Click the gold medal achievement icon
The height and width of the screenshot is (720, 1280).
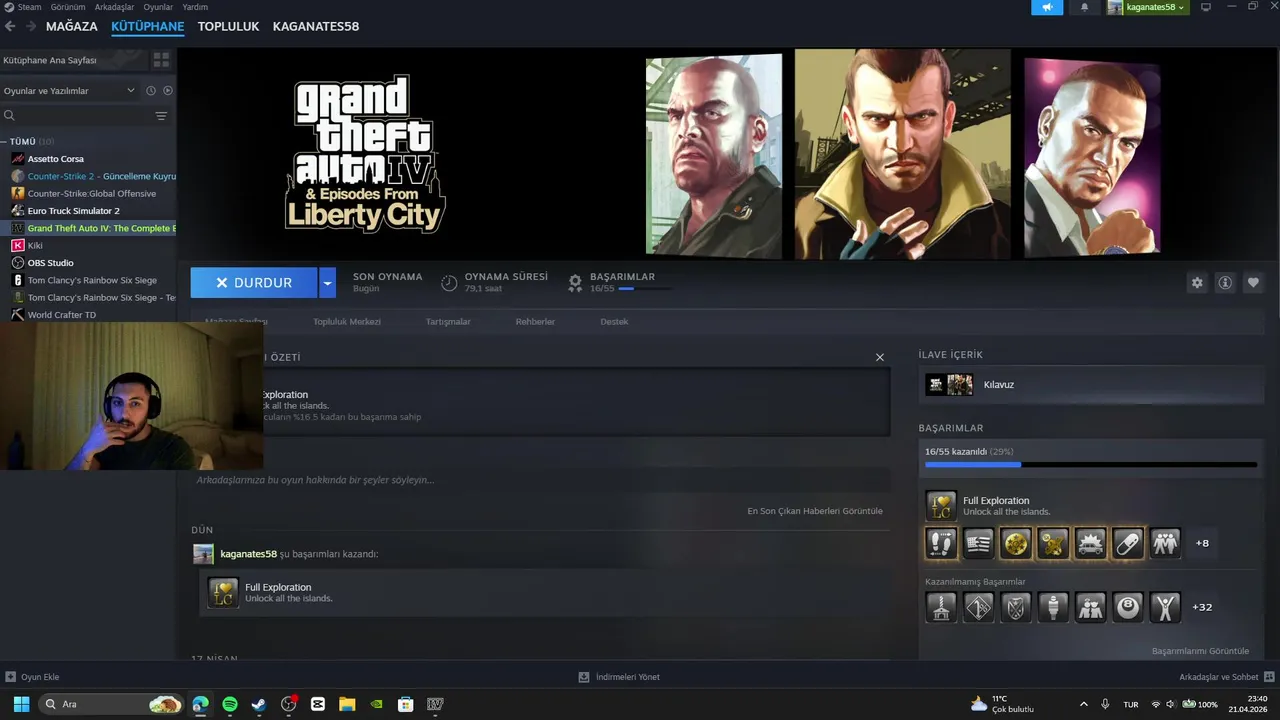click(x=1016, y=543)
